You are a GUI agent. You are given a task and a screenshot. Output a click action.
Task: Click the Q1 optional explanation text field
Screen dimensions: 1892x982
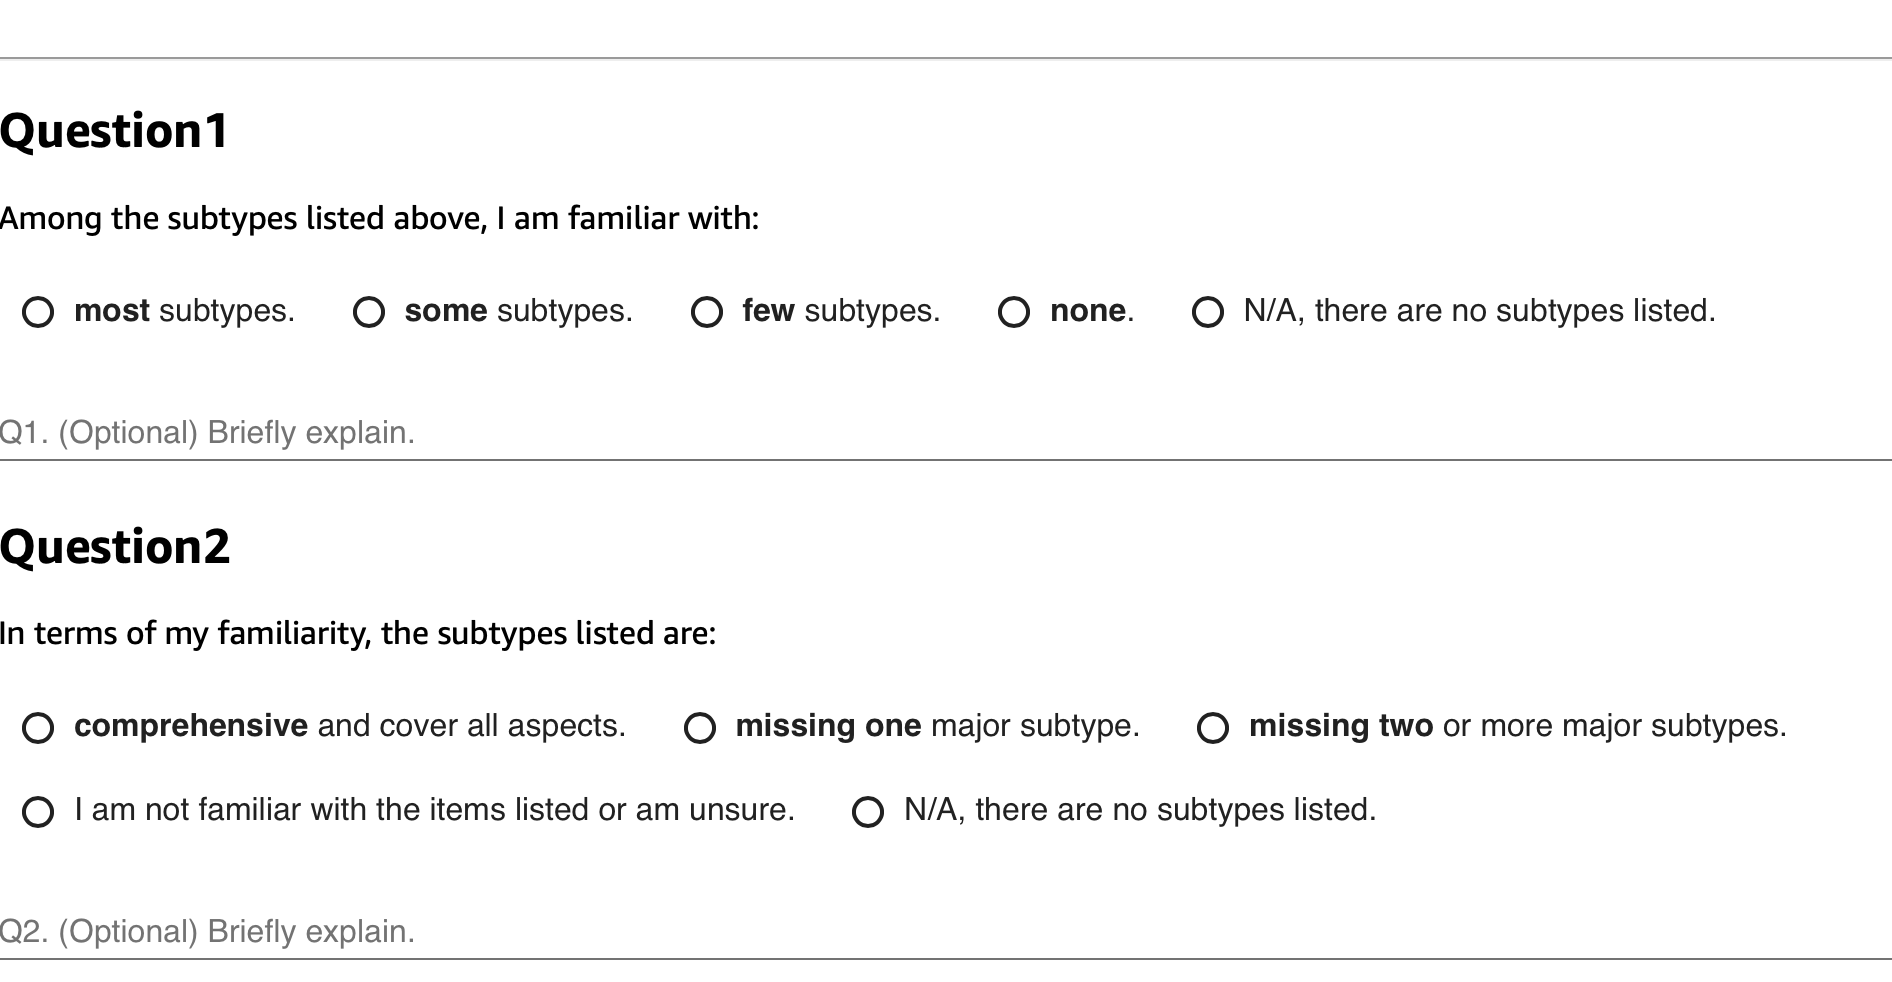(x=900, y=433)
